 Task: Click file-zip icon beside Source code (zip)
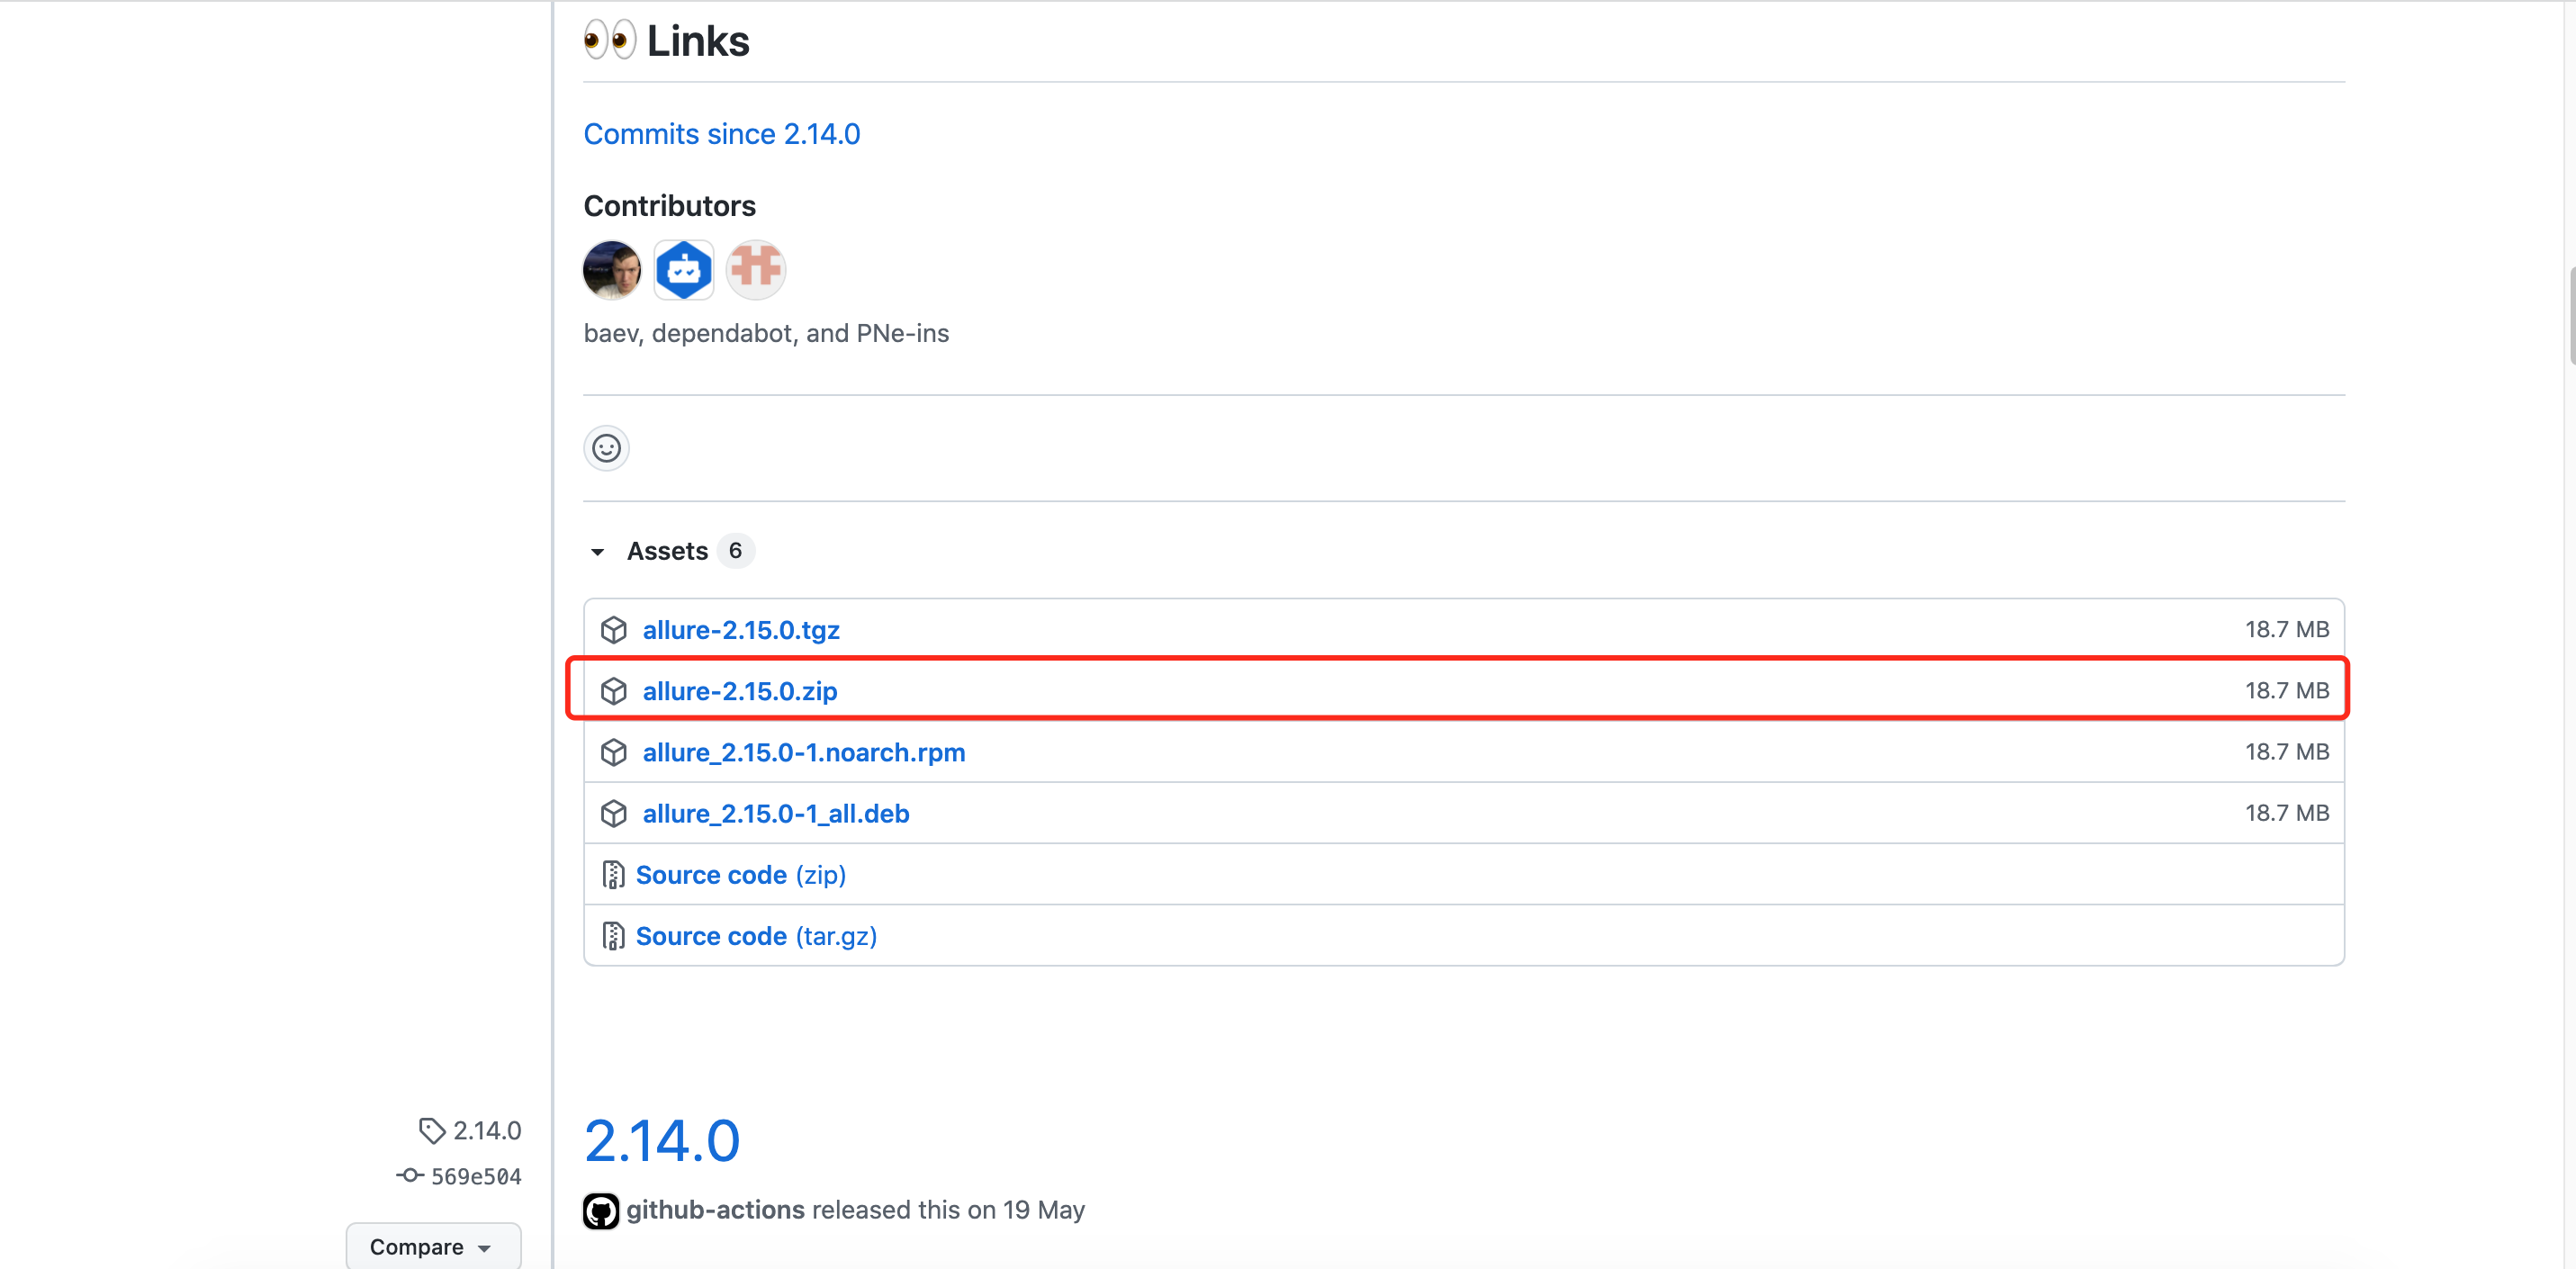tap(613, 875)
